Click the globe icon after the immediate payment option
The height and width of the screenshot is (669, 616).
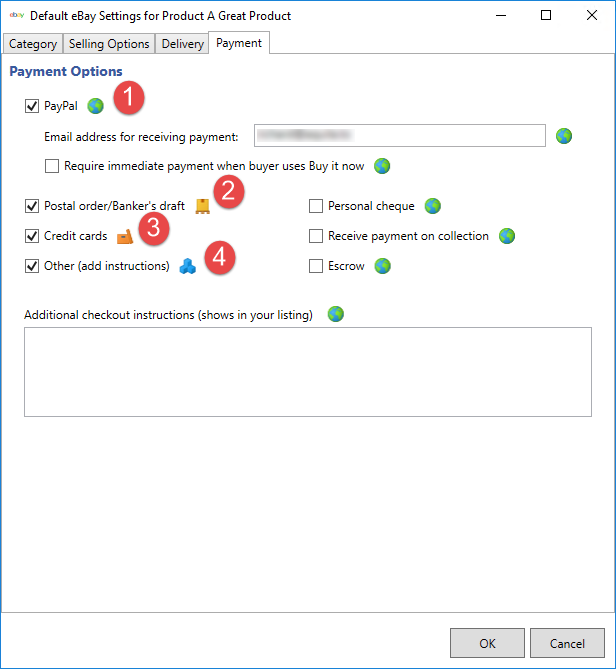click(x=381, y=166)
